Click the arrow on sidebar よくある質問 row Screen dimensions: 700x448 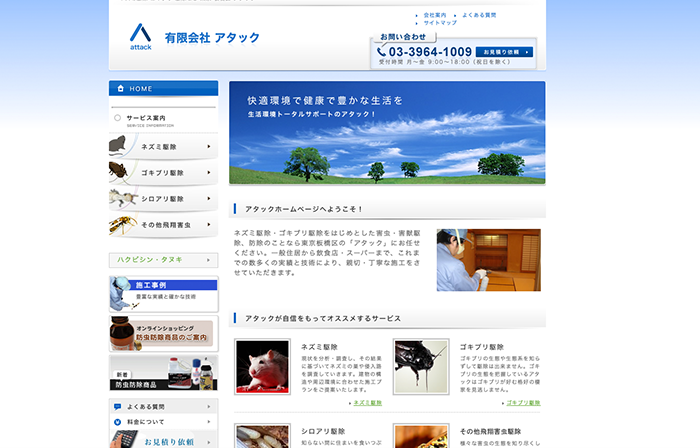click(208, 407)
